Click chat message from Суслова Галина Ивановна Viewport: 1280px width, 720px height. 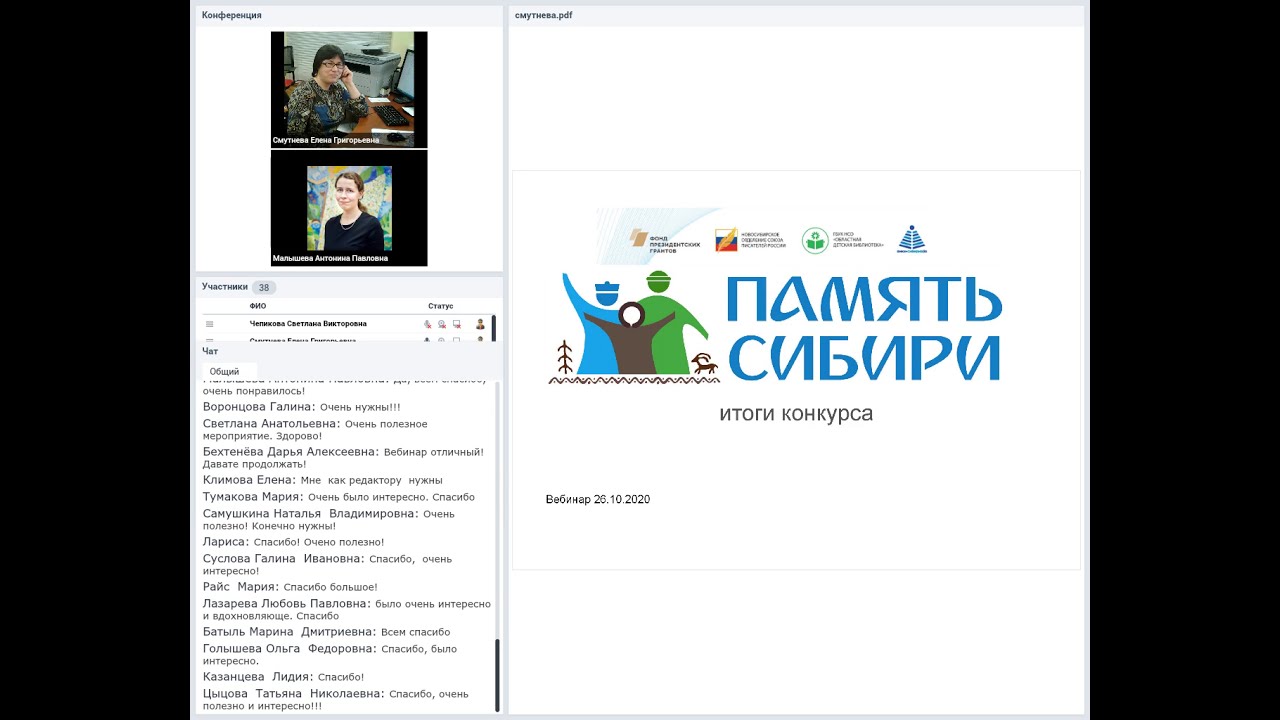328,565
